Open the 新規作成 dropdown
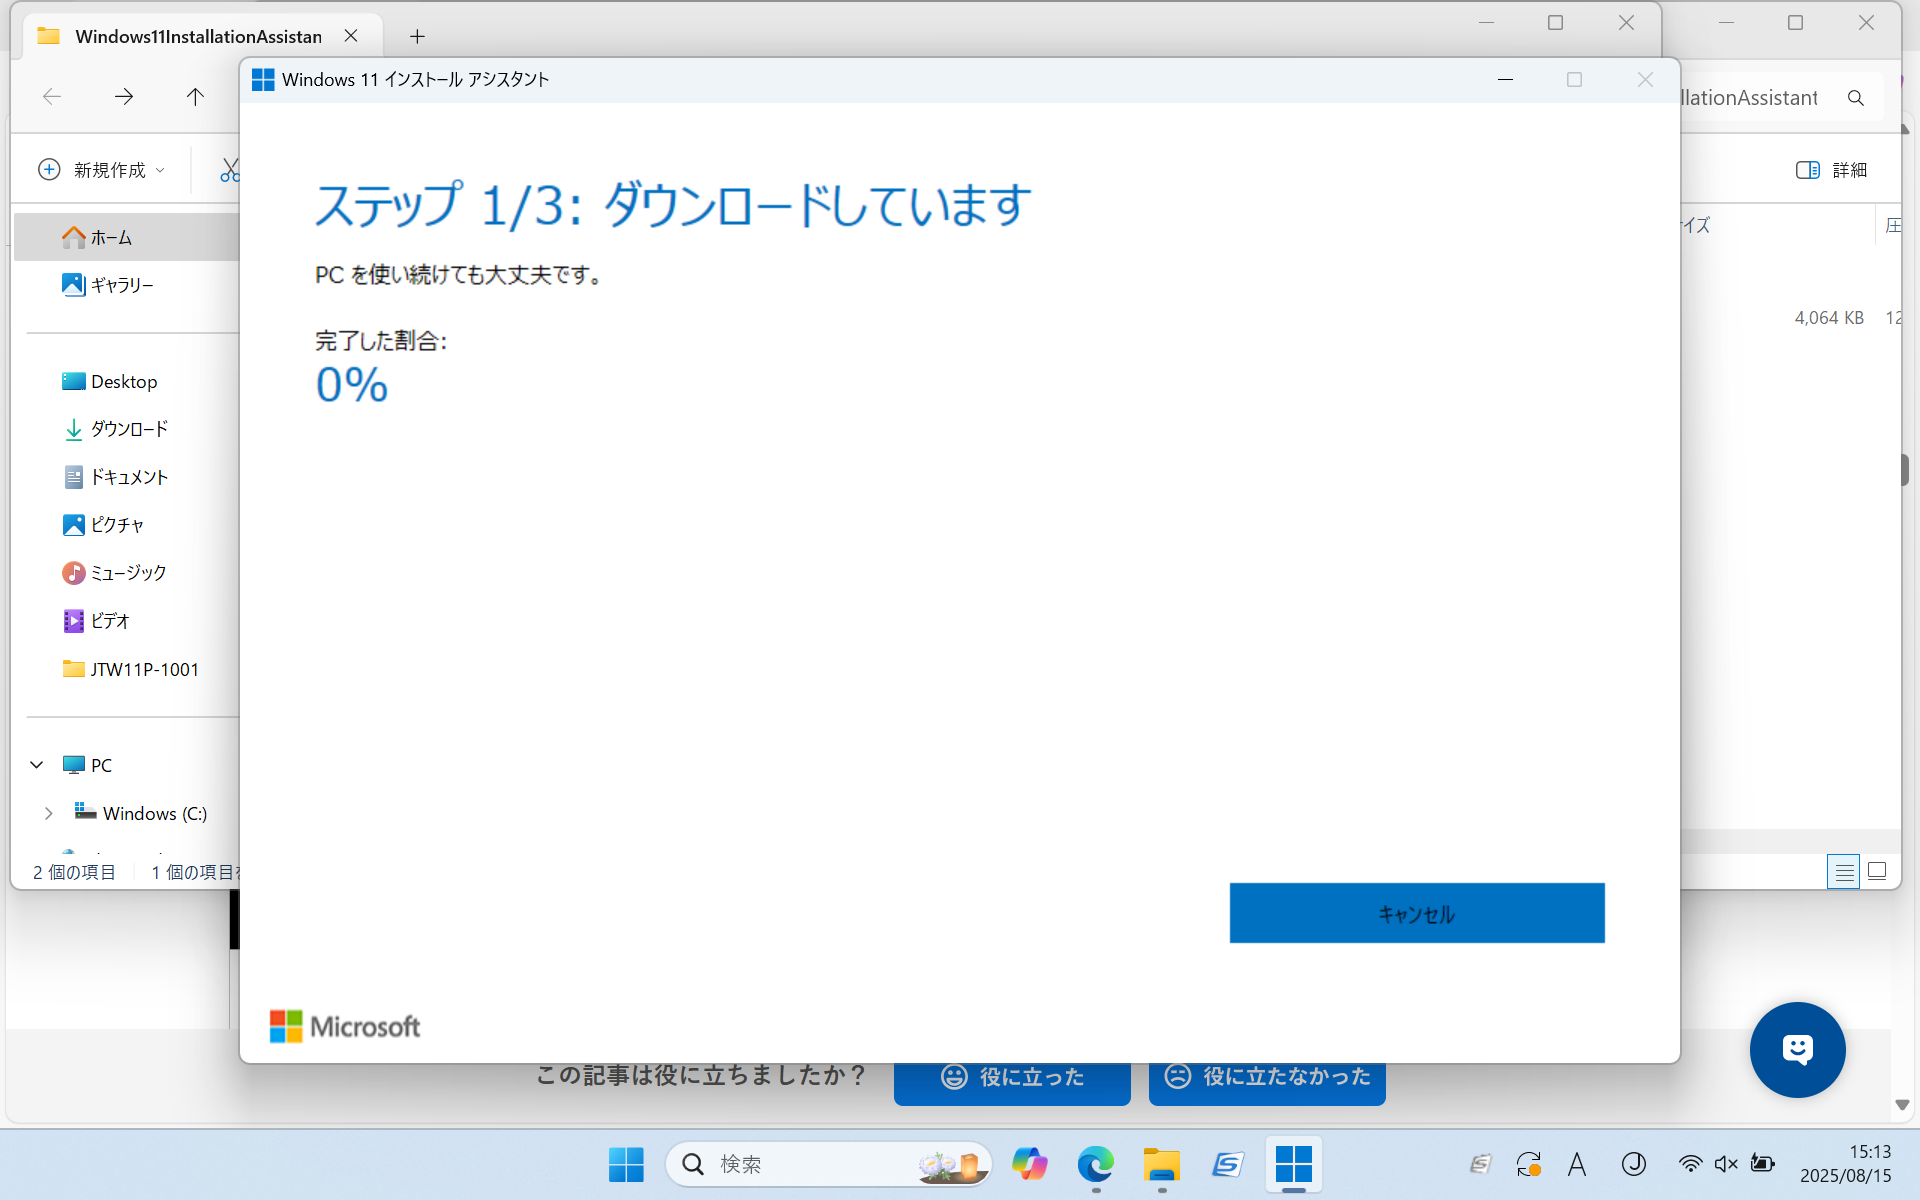The image size is (1920, 1200). 102,170
